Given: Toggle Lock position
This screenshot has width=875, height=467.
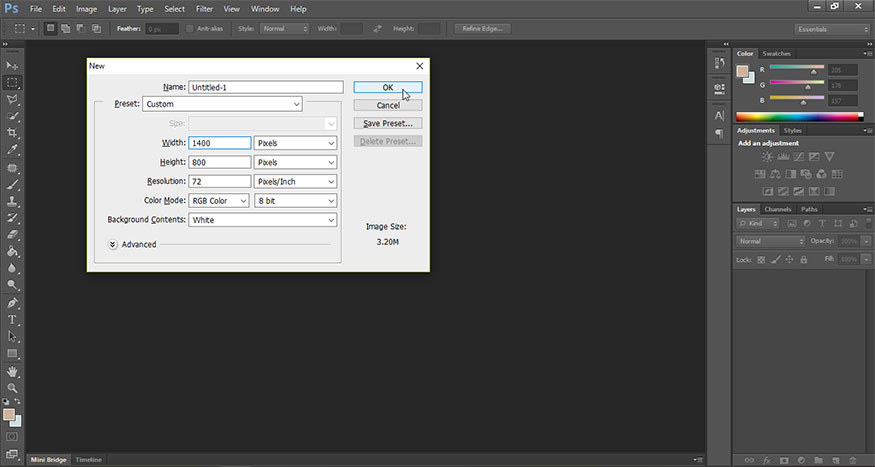Looking at the screenshot, I should pos(790,260).
